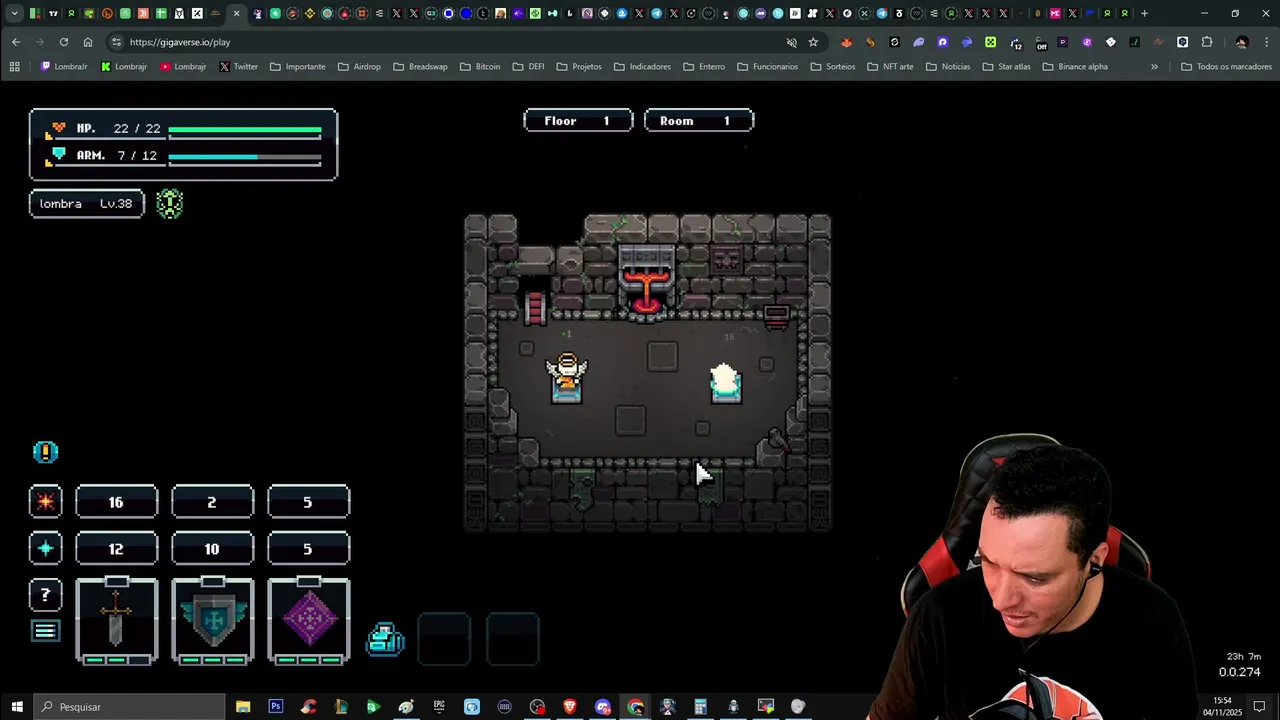This screenshot has height=720, width=1280.
Task: Open the game hamburger menu
Action: click(45, 631)
